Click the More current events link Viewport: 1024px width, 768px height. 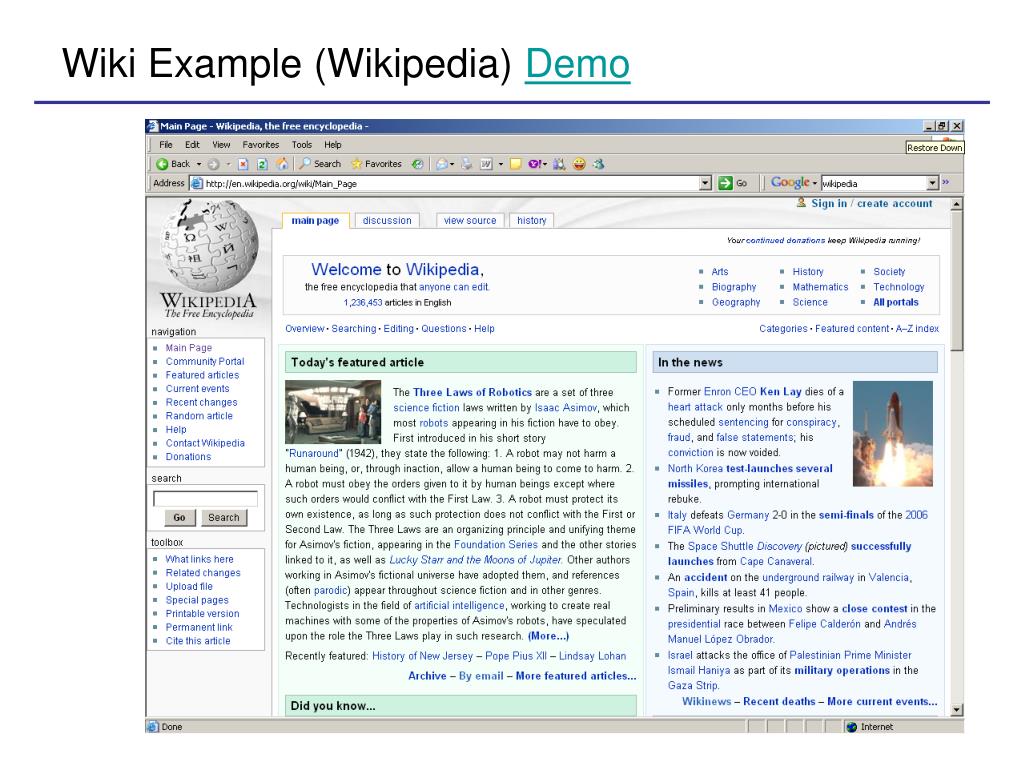(882, 701)
